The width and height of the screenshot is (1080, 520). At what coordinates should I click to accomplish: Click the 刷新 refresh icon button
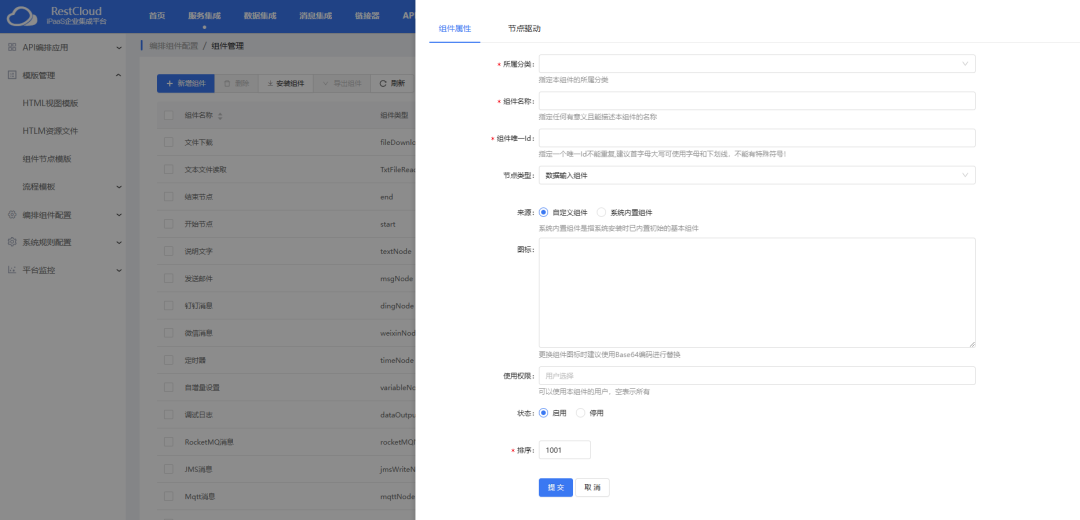(392, 83)
